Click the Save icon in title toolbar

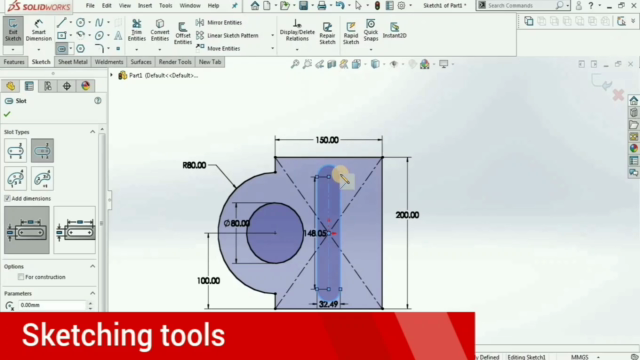pos(303,5)
